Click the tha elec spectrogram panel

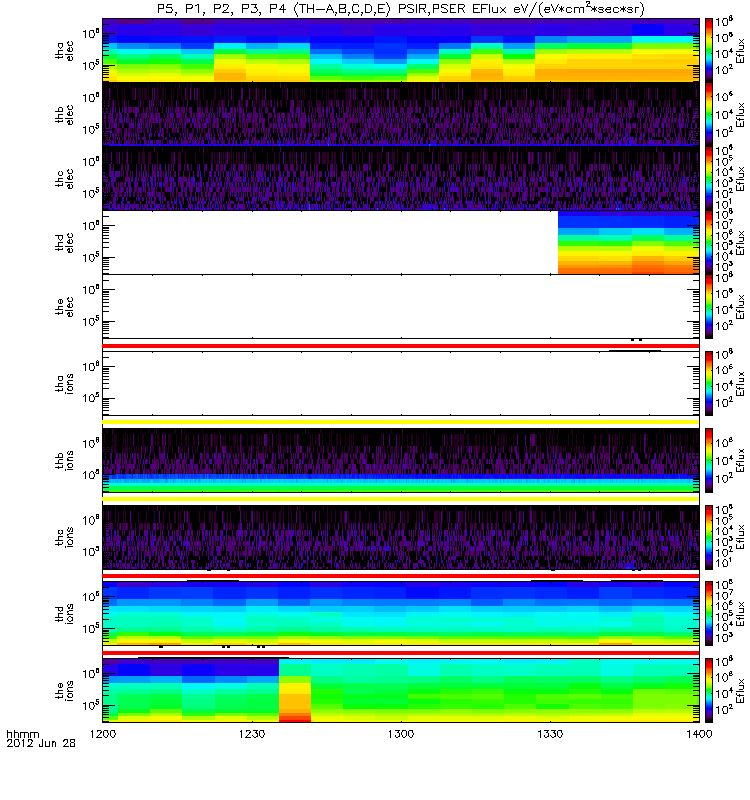point(401,50)
